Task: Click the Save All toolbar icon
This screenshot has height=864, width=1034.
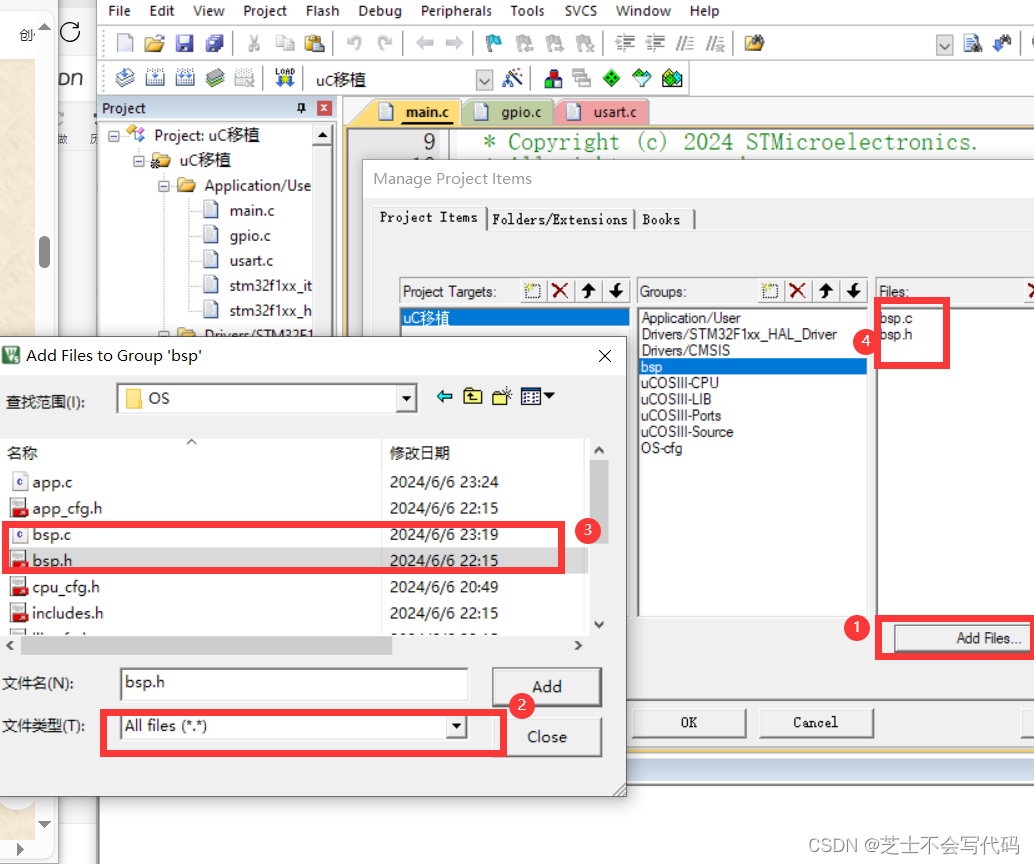Action: (213, 42)
